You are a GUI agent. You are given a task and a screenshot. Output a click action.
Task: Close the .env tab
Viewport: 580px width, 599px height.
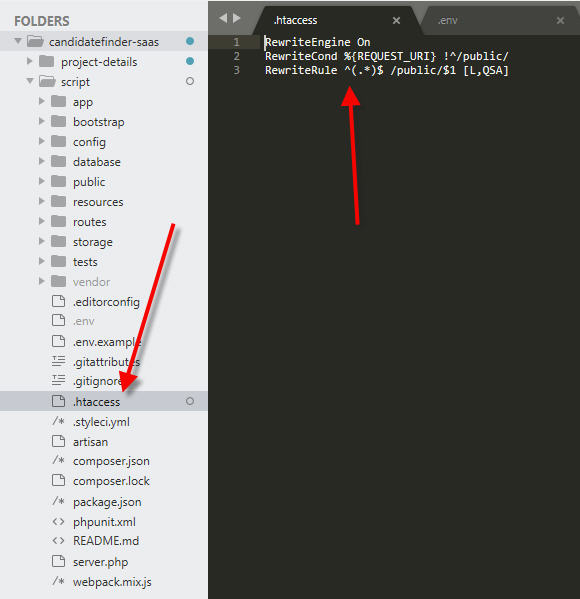coord(560,21)
